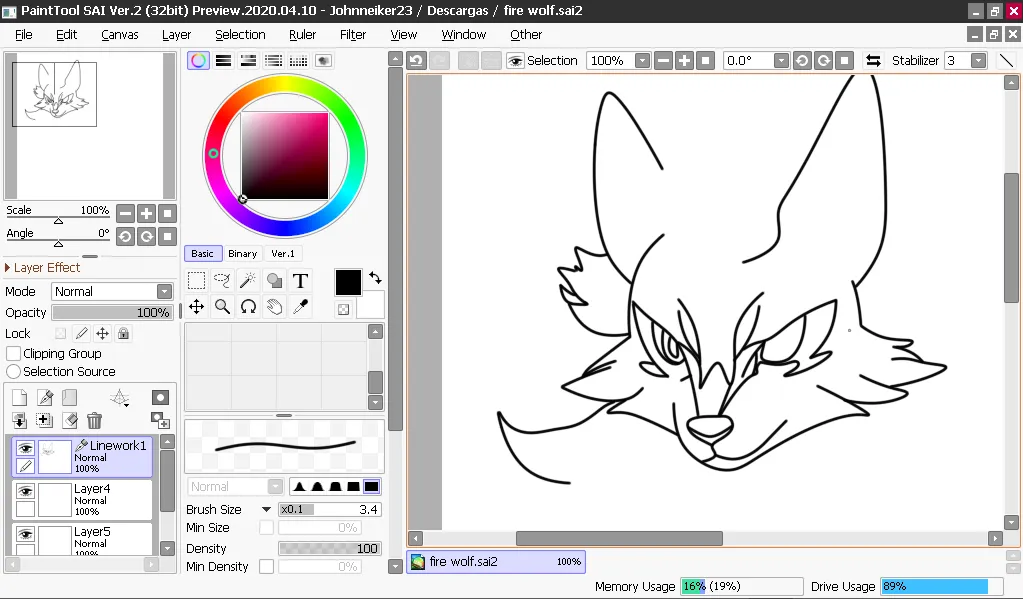Zoom in with the toolbar plus button

tap(684, 61)
